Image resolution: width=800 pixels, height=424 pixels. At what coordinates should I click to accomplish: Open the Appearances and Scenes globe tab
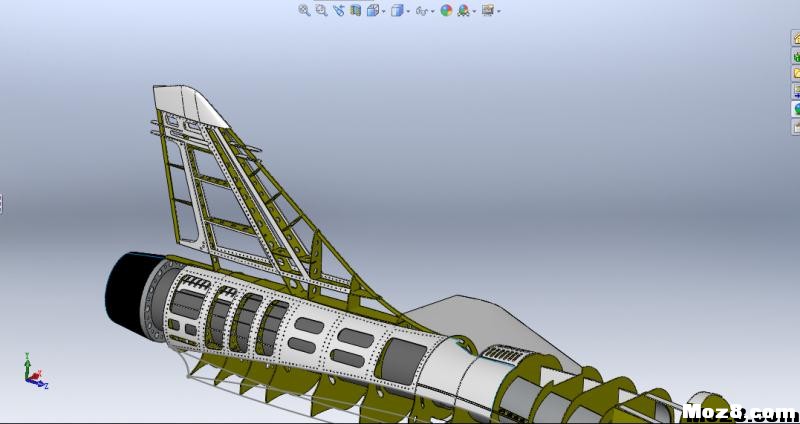pos(795,109)
